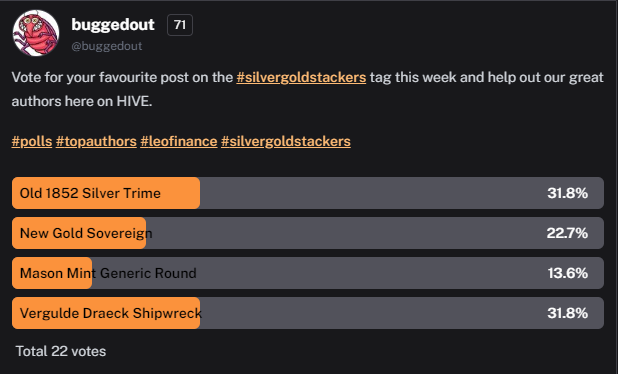The width and height of the screenshot is (618, 374).
Task: Open the buggedout avatar picture
Action: [x=36, y=33]
